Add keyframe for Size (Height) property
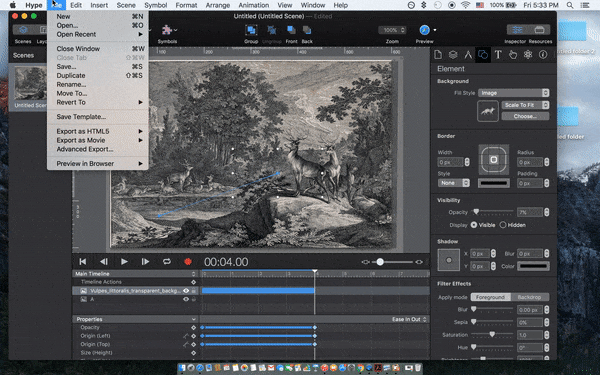This screenshot has height=375, width=600. click(193, 353)
